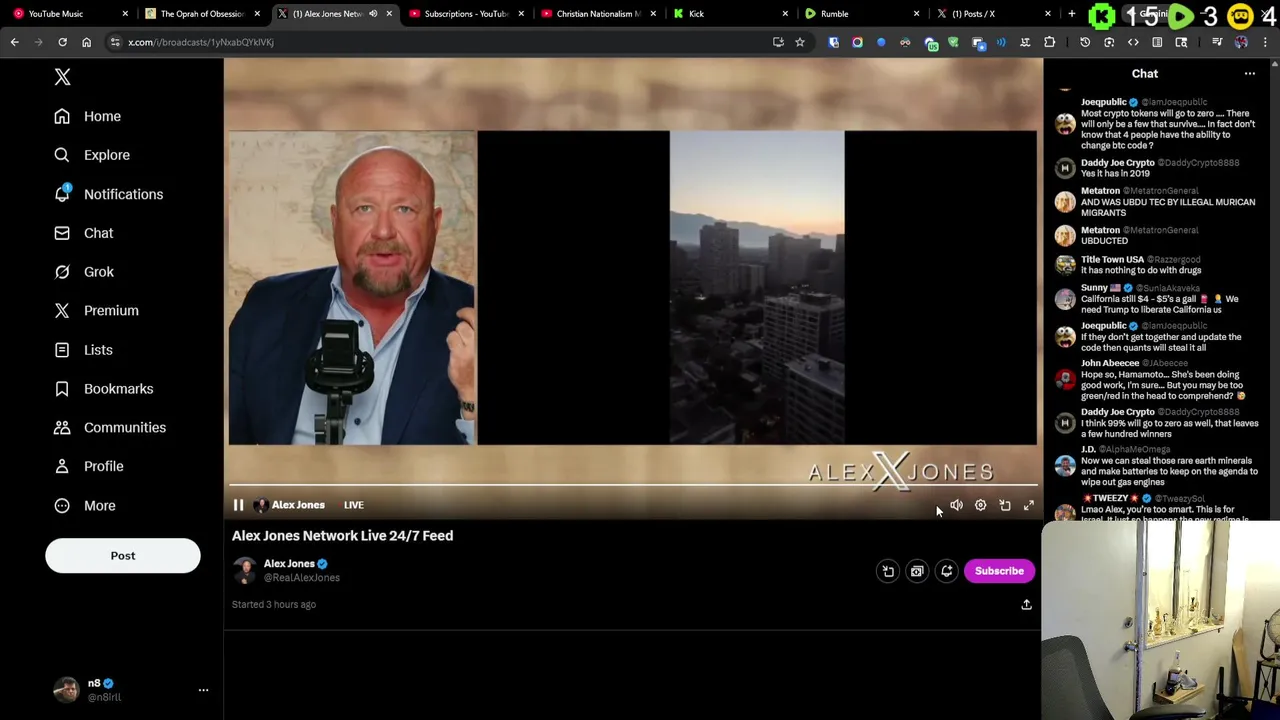This screenshot has height=720, width=1280.
Task: Click the address bar URL
Action: [x=201, y=42]
